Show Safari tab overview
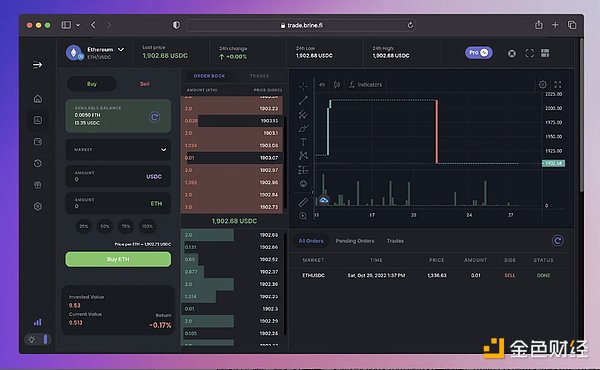 pos(572,25)
